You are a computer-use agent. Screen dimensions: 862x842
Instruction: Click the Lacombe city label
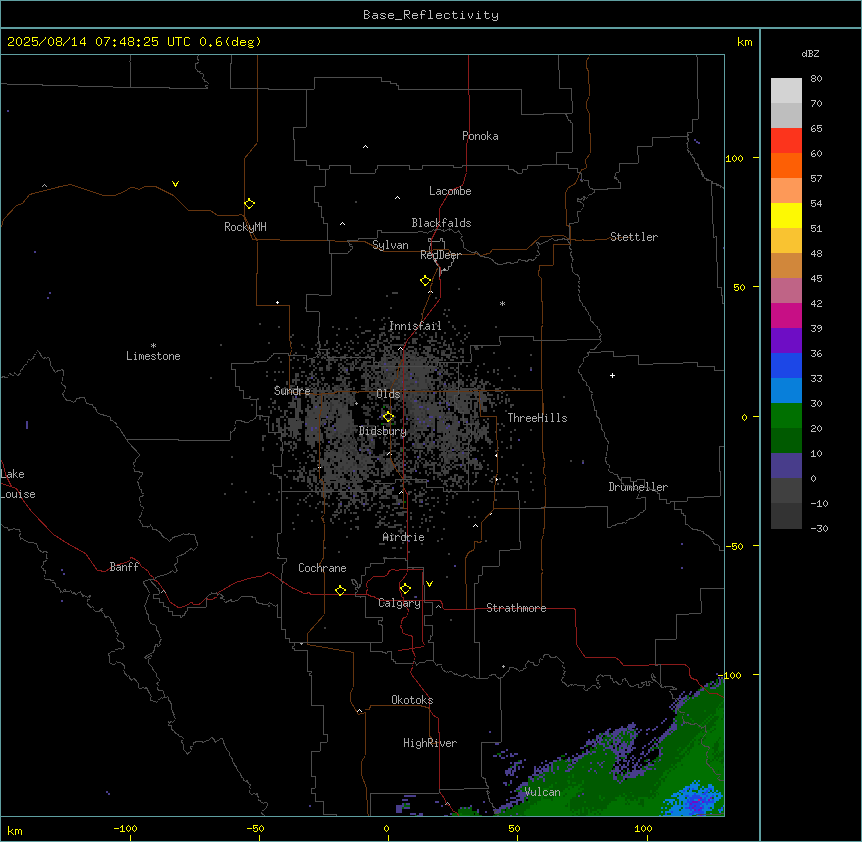[x=450, y=191]
